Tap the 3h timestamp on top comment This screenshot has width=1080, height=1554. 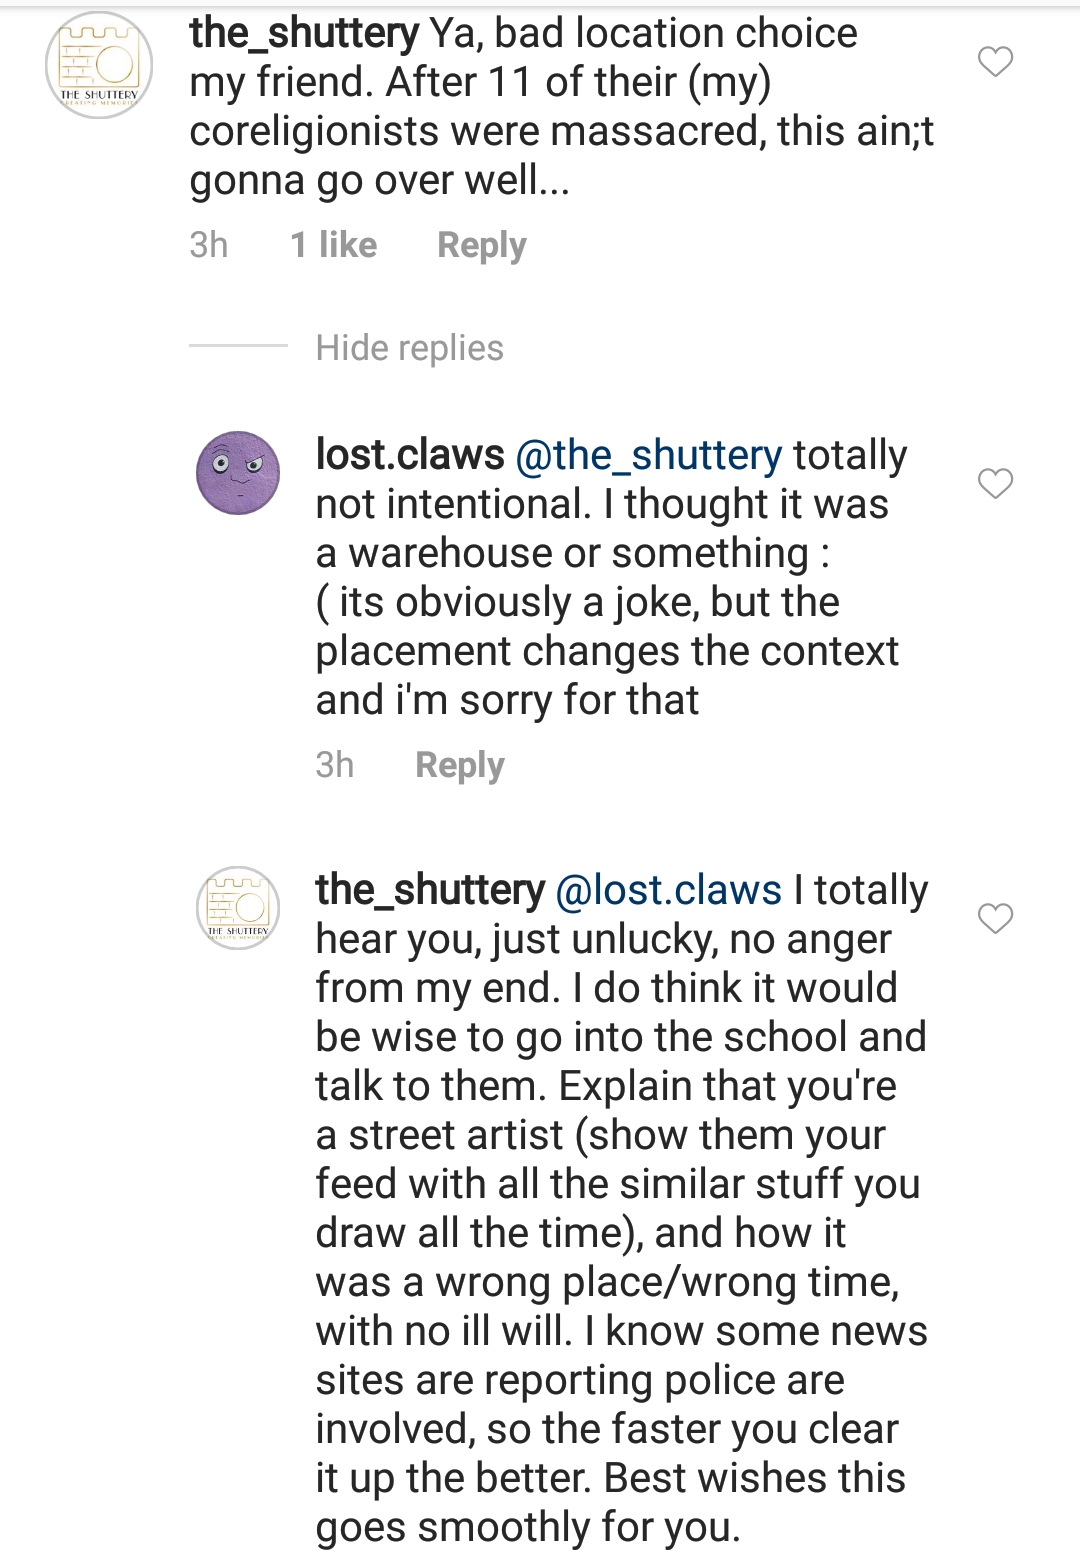[x=209, y=245]
